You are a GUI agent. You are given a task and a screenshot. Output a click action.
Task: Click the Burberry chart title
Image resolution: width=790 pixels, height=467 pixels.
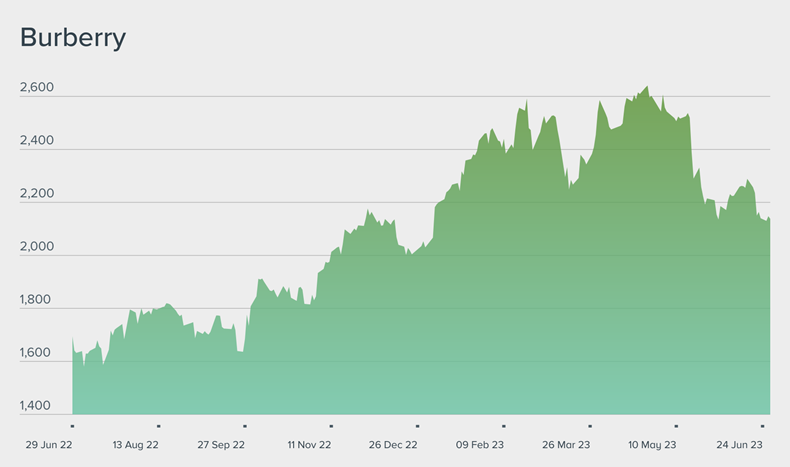(x=73, y=38)
